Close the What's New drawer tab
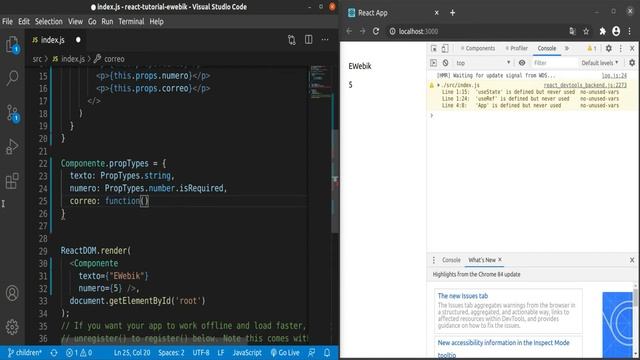 500,260
